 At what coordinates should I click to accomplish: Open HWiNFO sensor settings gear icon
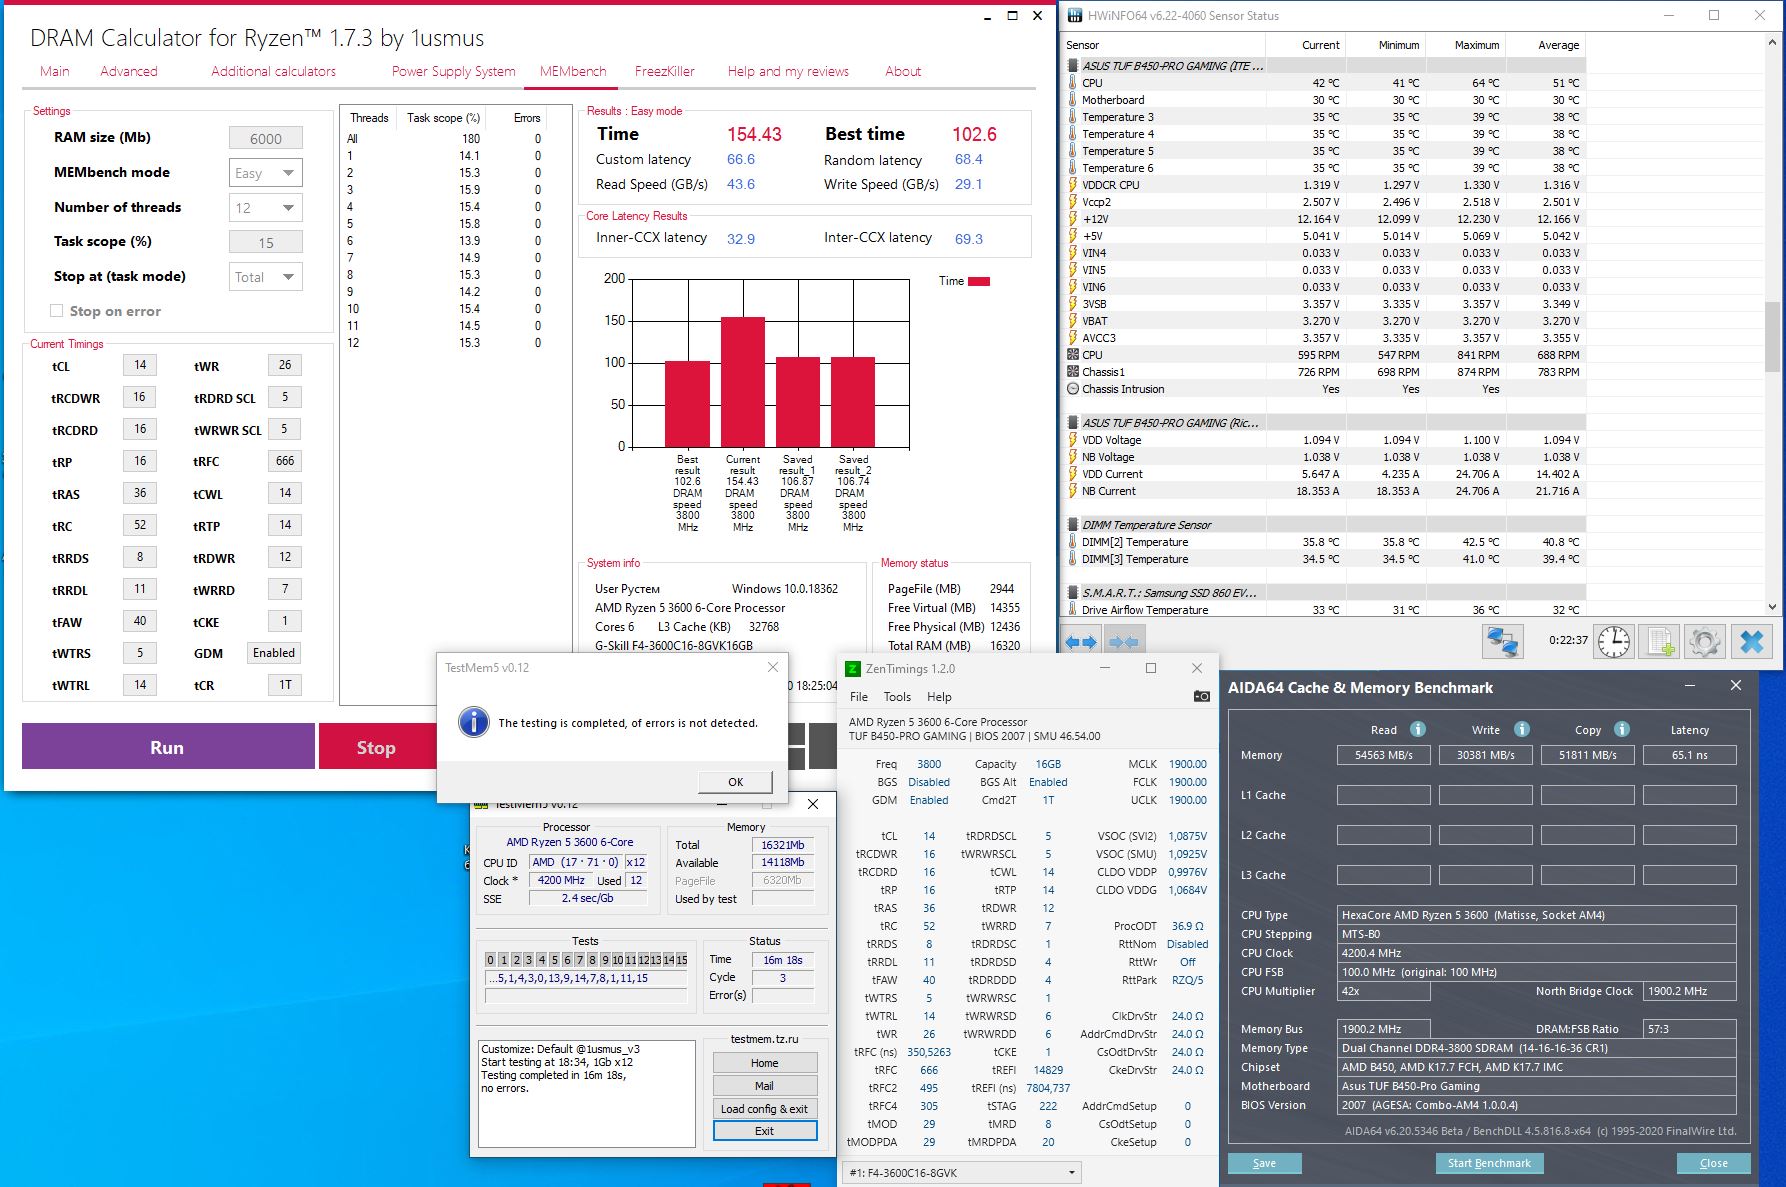tap(1705, 641)
